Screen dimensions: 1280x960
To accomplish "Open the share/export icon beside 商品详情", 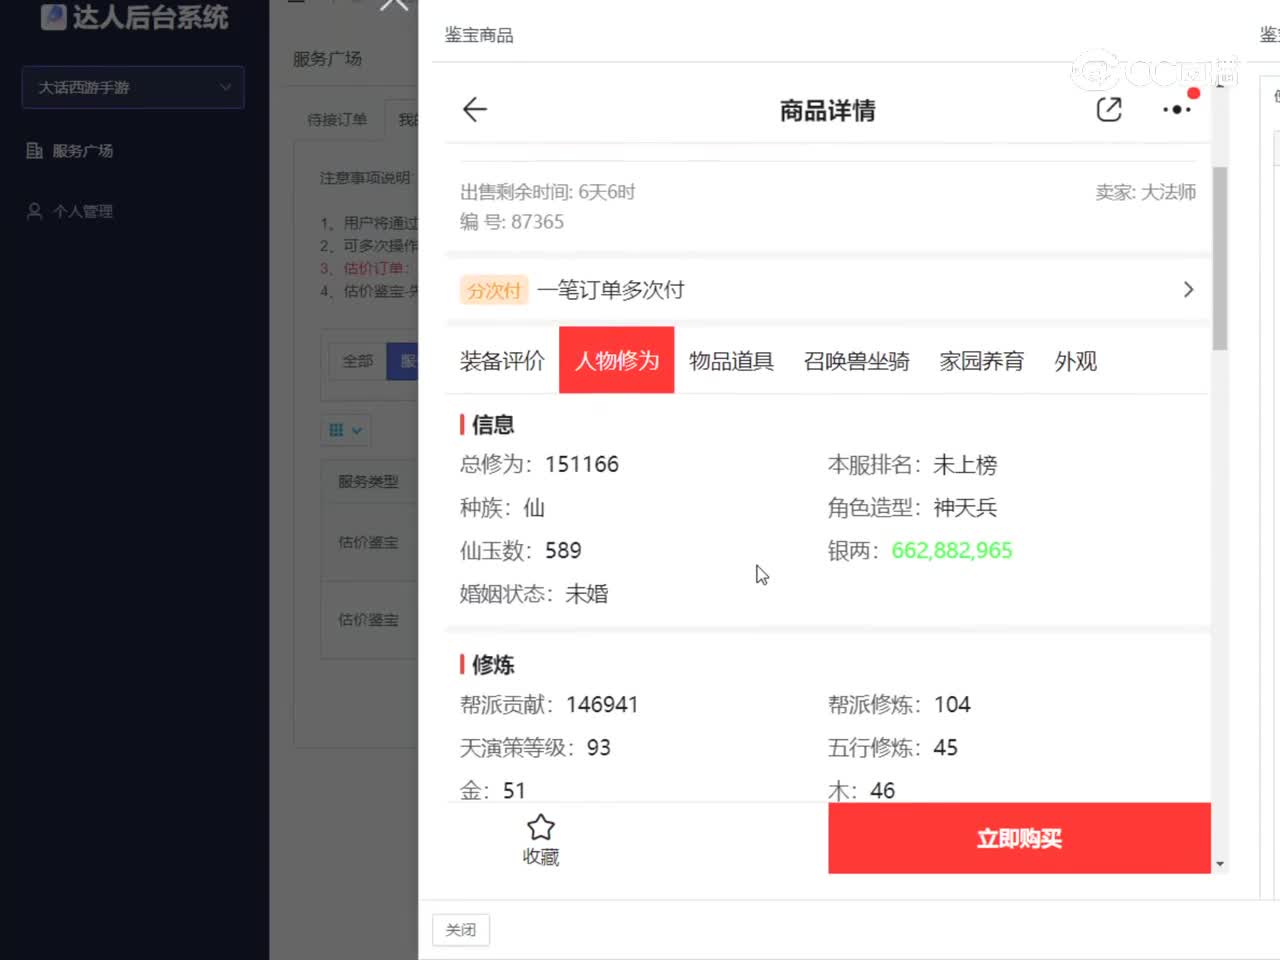I will (x=1109, y=109).
